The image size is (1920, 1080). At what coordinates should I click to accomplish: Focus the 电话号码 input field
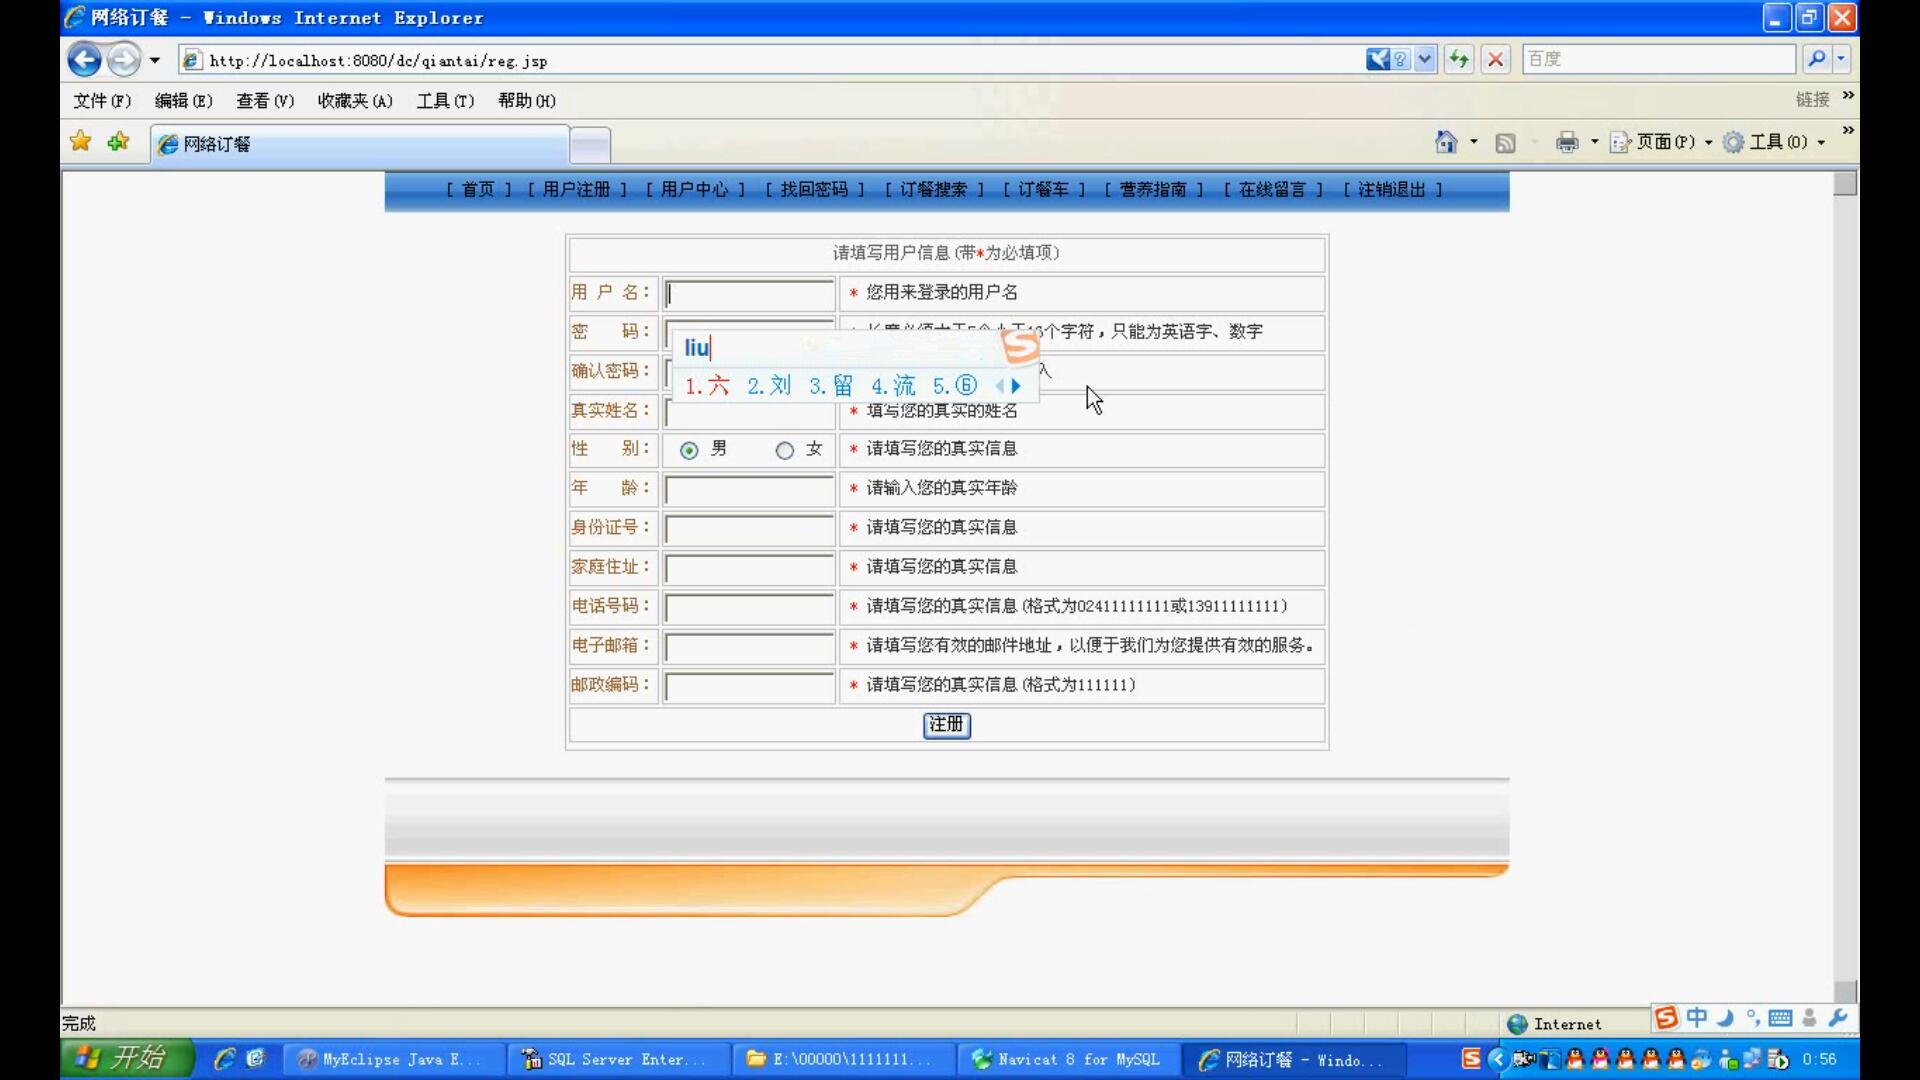coord(749,608)
